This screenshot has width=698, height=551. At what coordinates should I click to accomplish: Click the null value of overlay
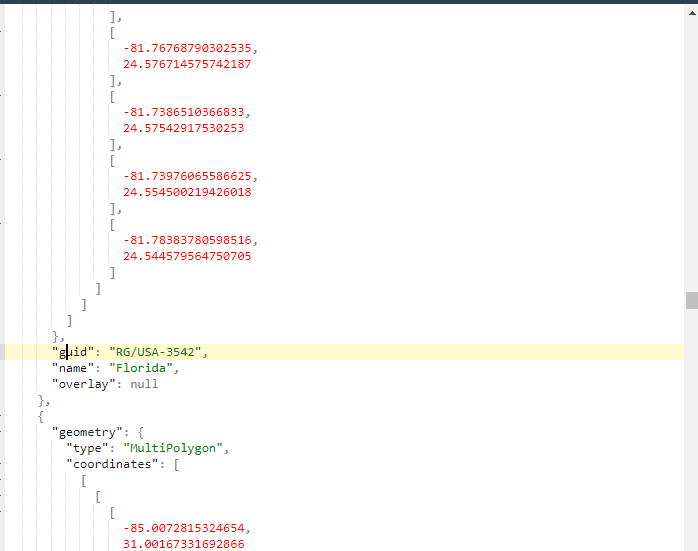click(x=144, y=384)
